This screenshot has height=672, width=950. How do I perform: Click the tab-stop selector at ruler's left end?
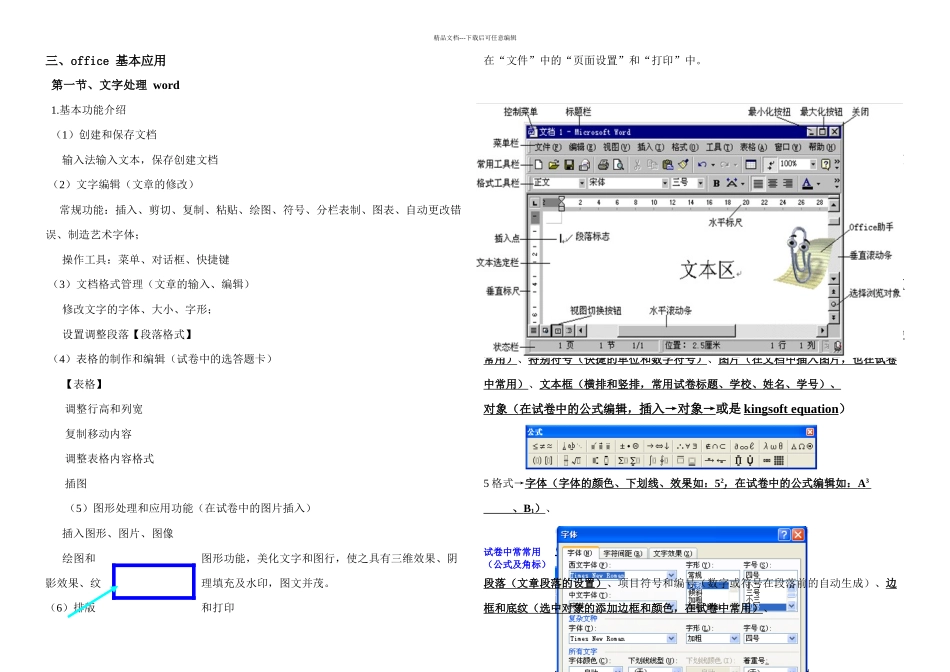click(534, 203)
